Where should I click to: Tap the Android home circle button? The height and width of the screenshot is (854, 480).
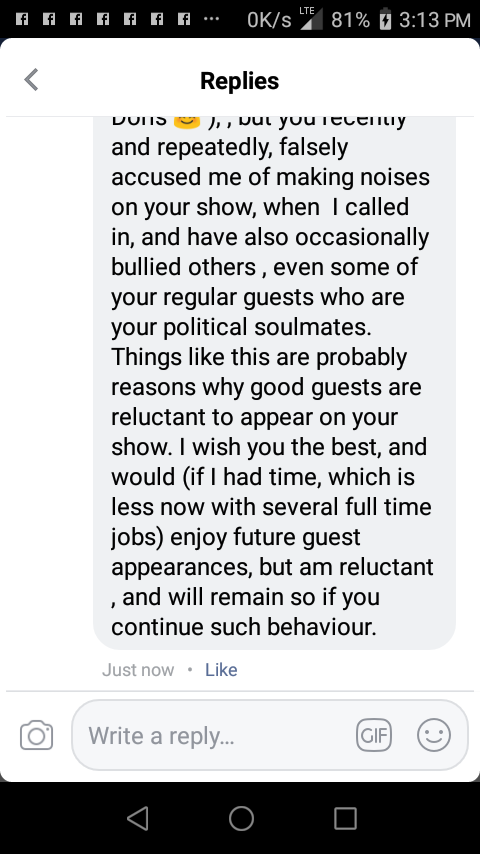241,818
